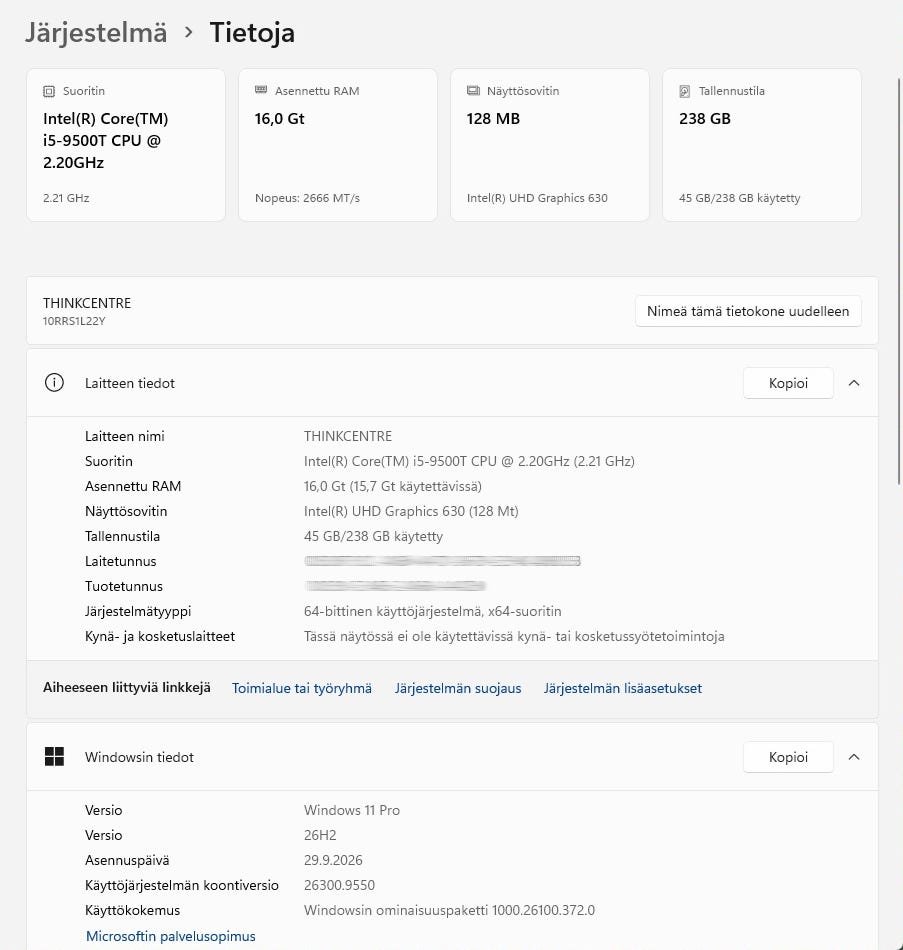Collapse the Windowsin tiedot section
903x950 pixels.
click(854, 757)
